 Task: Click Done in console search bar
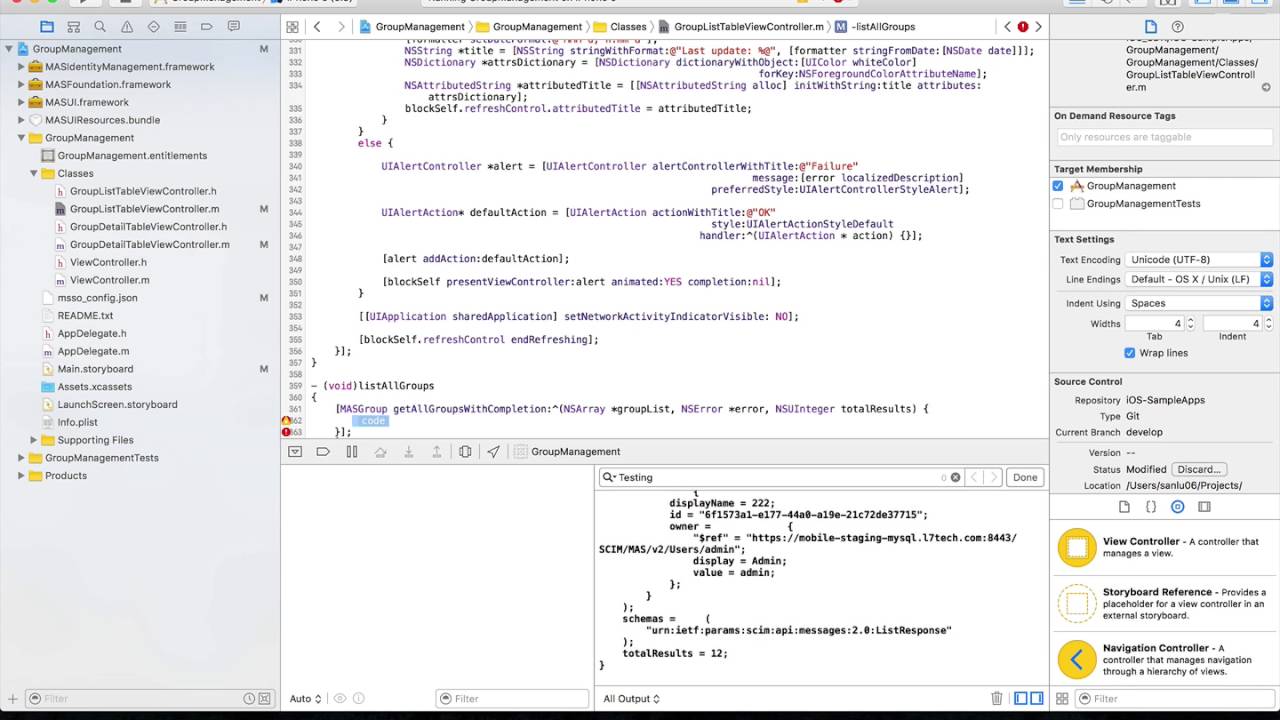point(1025,478)
